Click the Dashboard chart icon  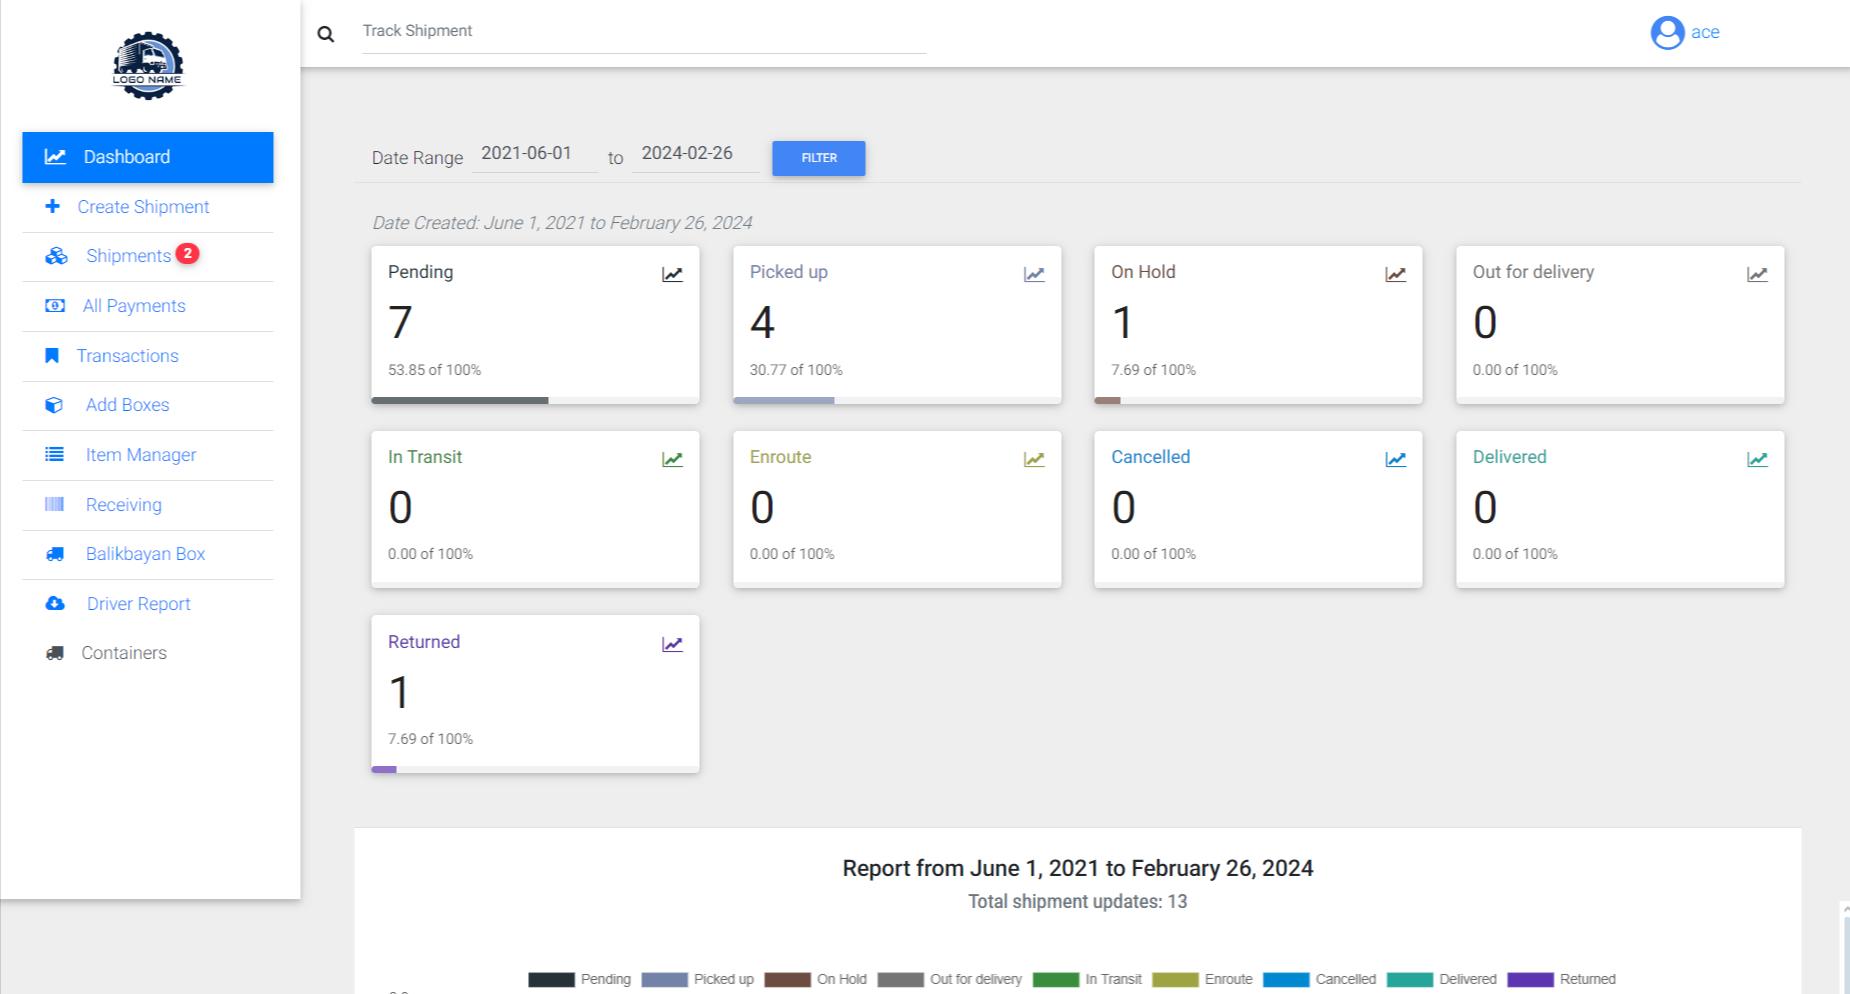click(x=55, y=157)
